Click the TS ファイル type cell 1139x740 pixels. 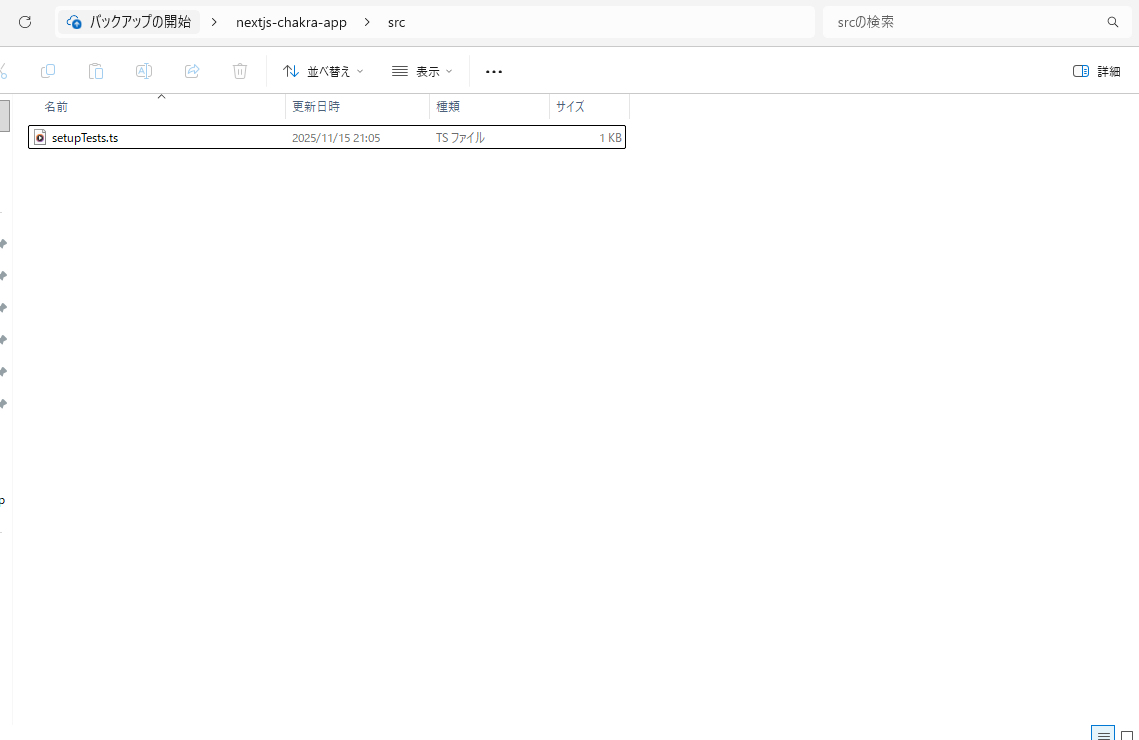point(461,138)
